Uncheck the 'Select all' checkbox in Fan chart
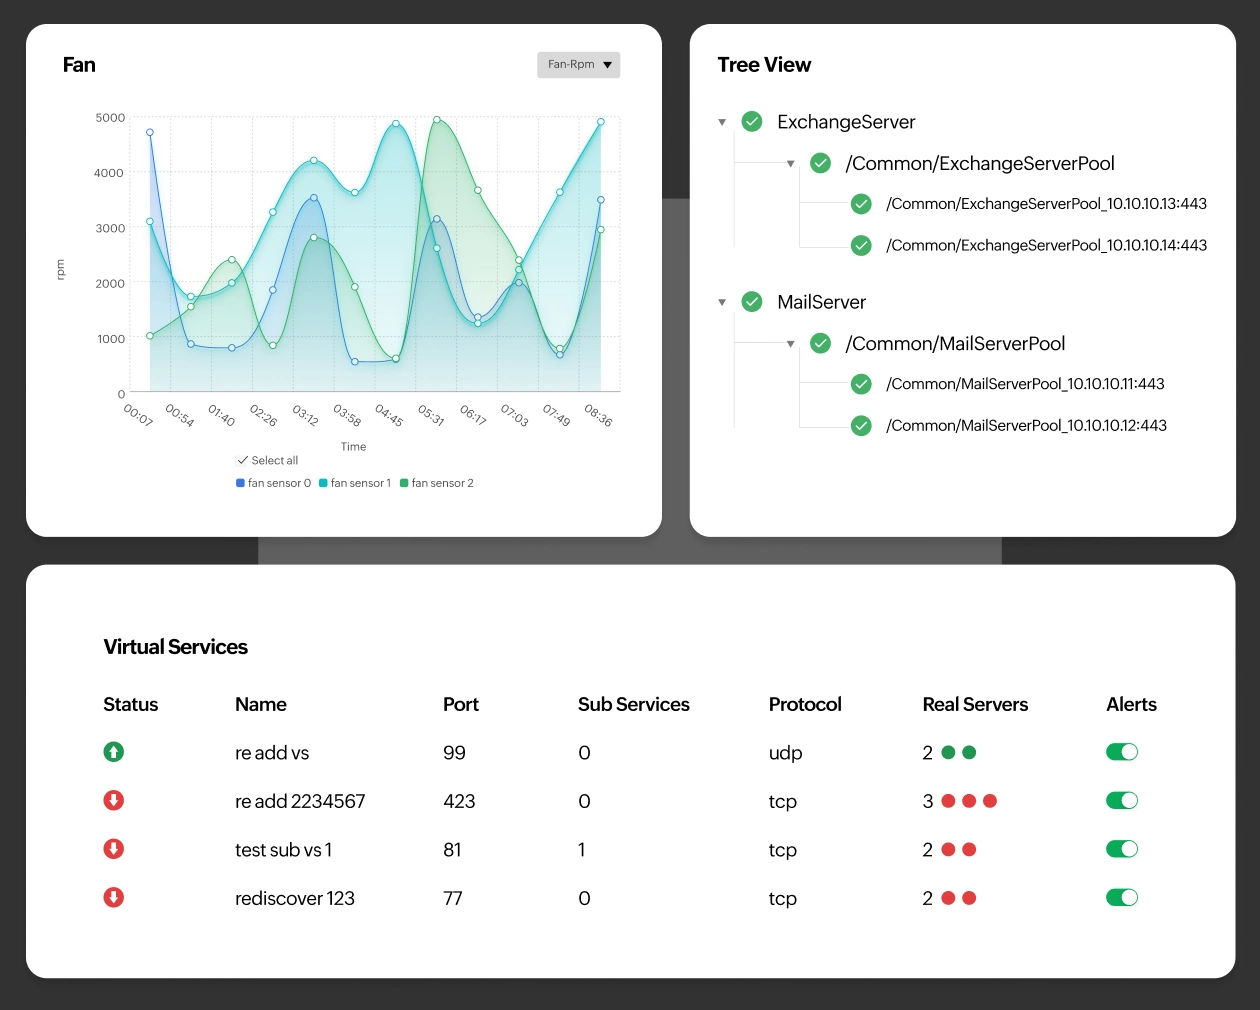 pos(242,460)
